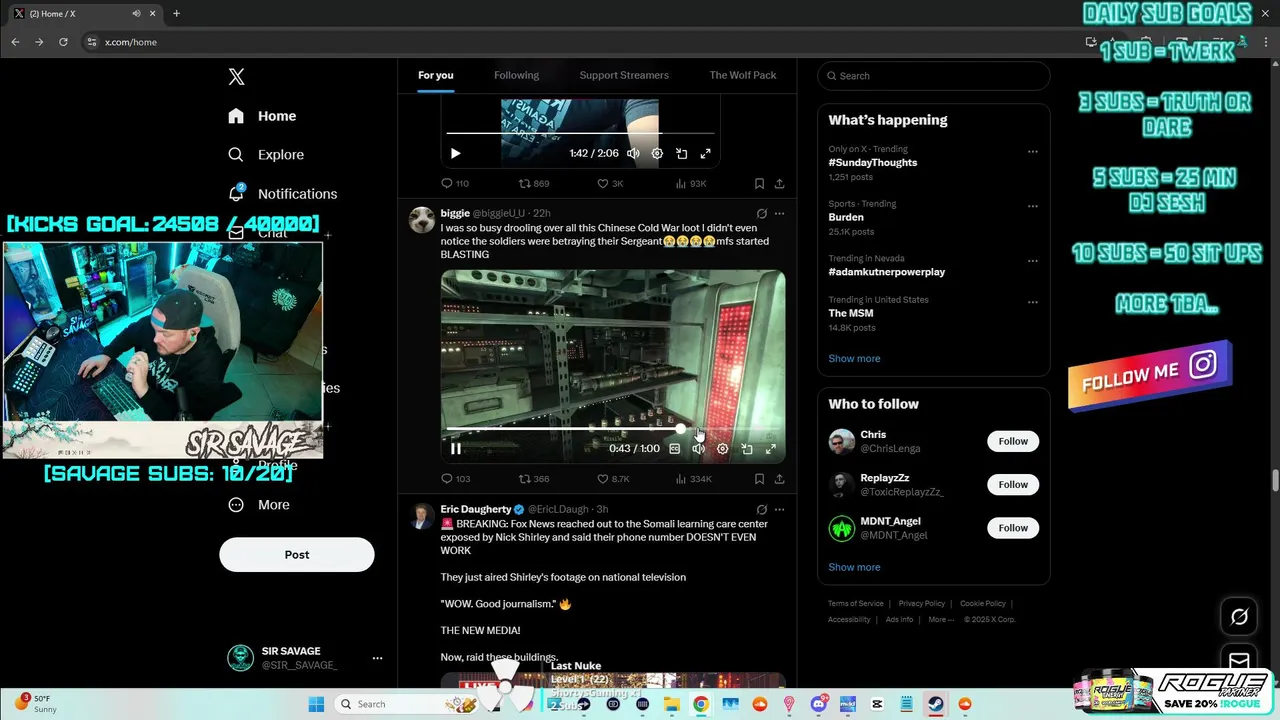
Task: Open Grok icon on Eric Daugherty's post
Action: [762, 510]
